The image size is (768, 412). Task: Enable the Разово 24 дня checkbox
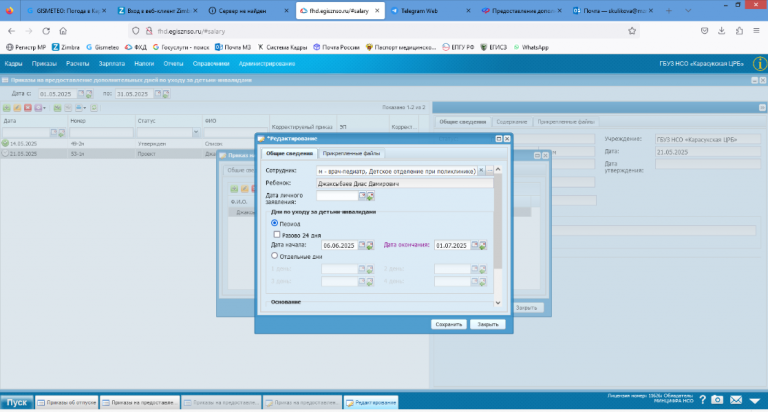(277, 235)
